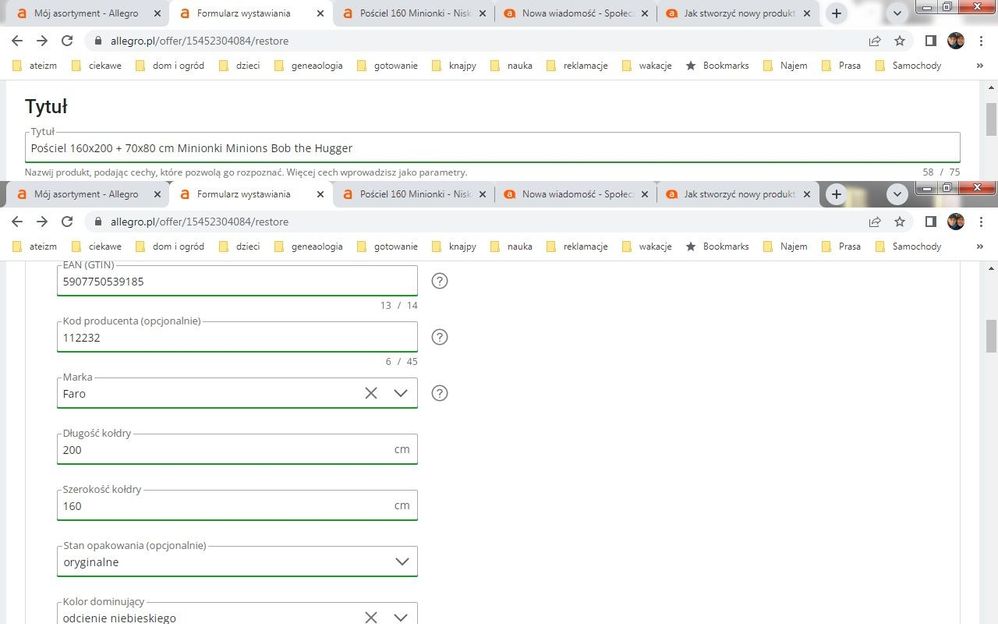This screenshot has height=624, width=998.
Task: Show help for the Kod producenta field
Action: point(439,337)
